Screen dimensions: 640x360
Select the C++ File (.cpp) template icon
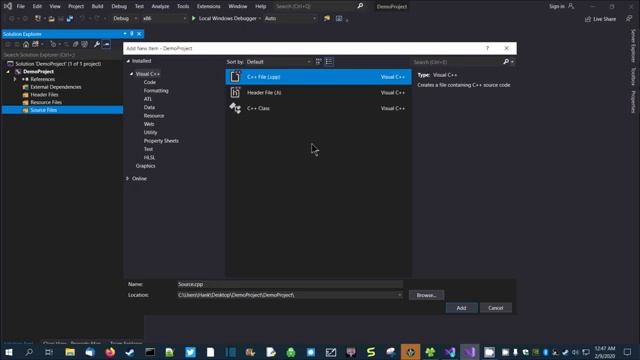(235, 77)
